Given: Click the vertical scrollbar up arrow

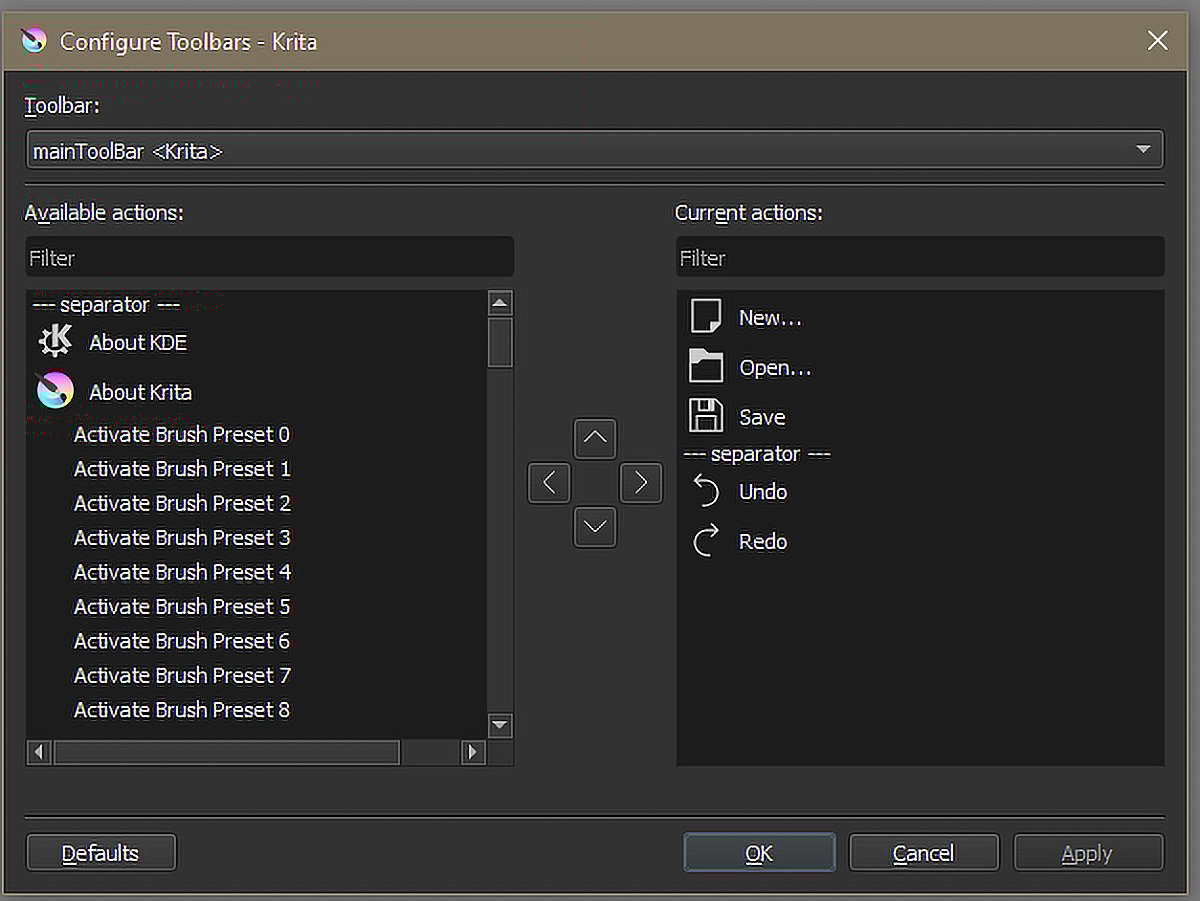Looking at the screenshot, I should coord(501,303).
